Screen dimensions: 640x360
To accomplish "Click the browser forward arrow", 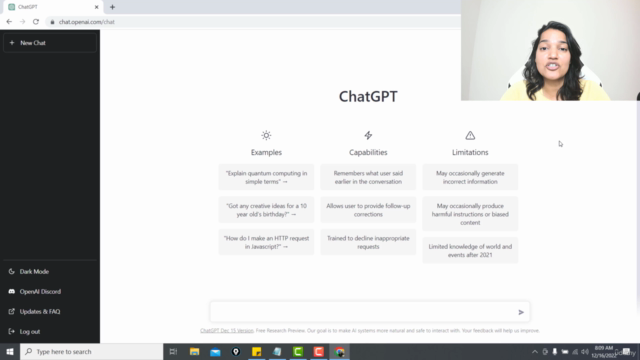I will pos(22,22).
